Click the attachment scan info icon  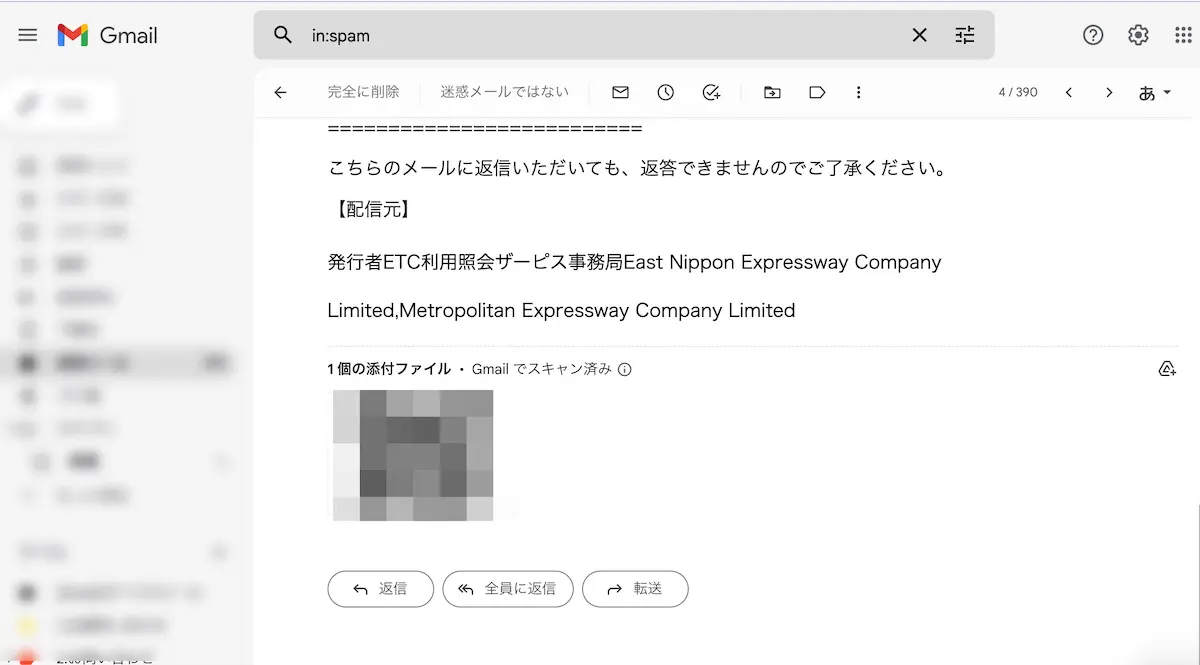[625, 369]
